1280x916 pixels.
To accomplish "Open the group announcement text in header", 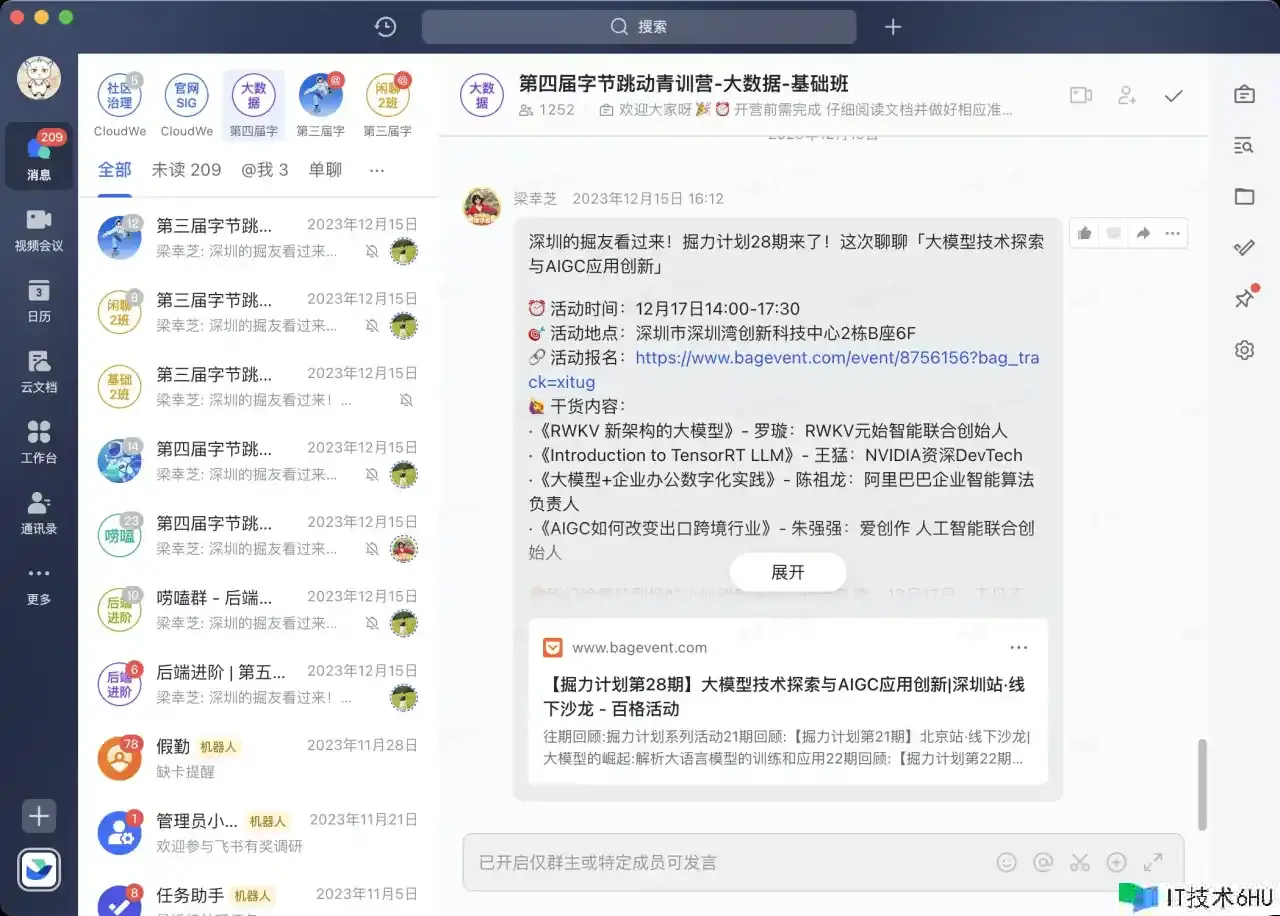I will pos(806,110).
